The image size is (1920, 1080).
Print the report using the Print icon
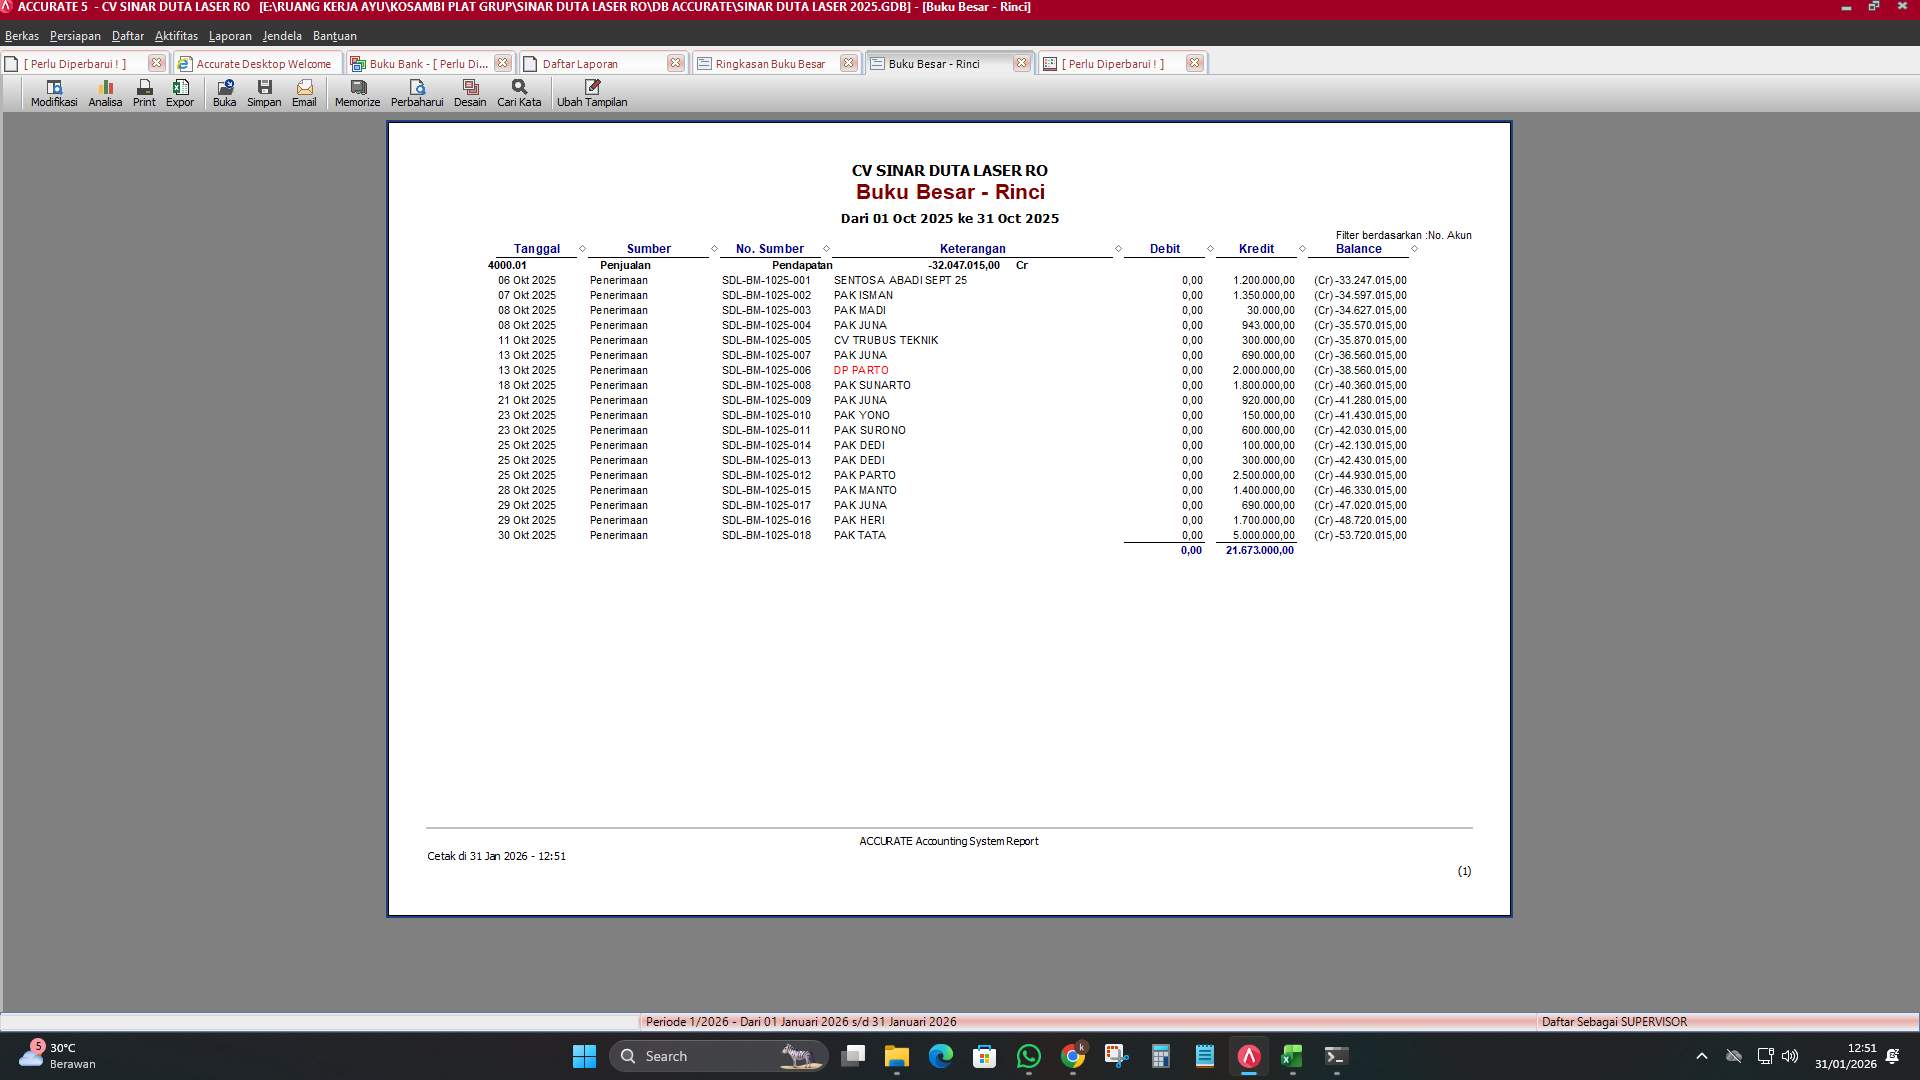(144, 93)
